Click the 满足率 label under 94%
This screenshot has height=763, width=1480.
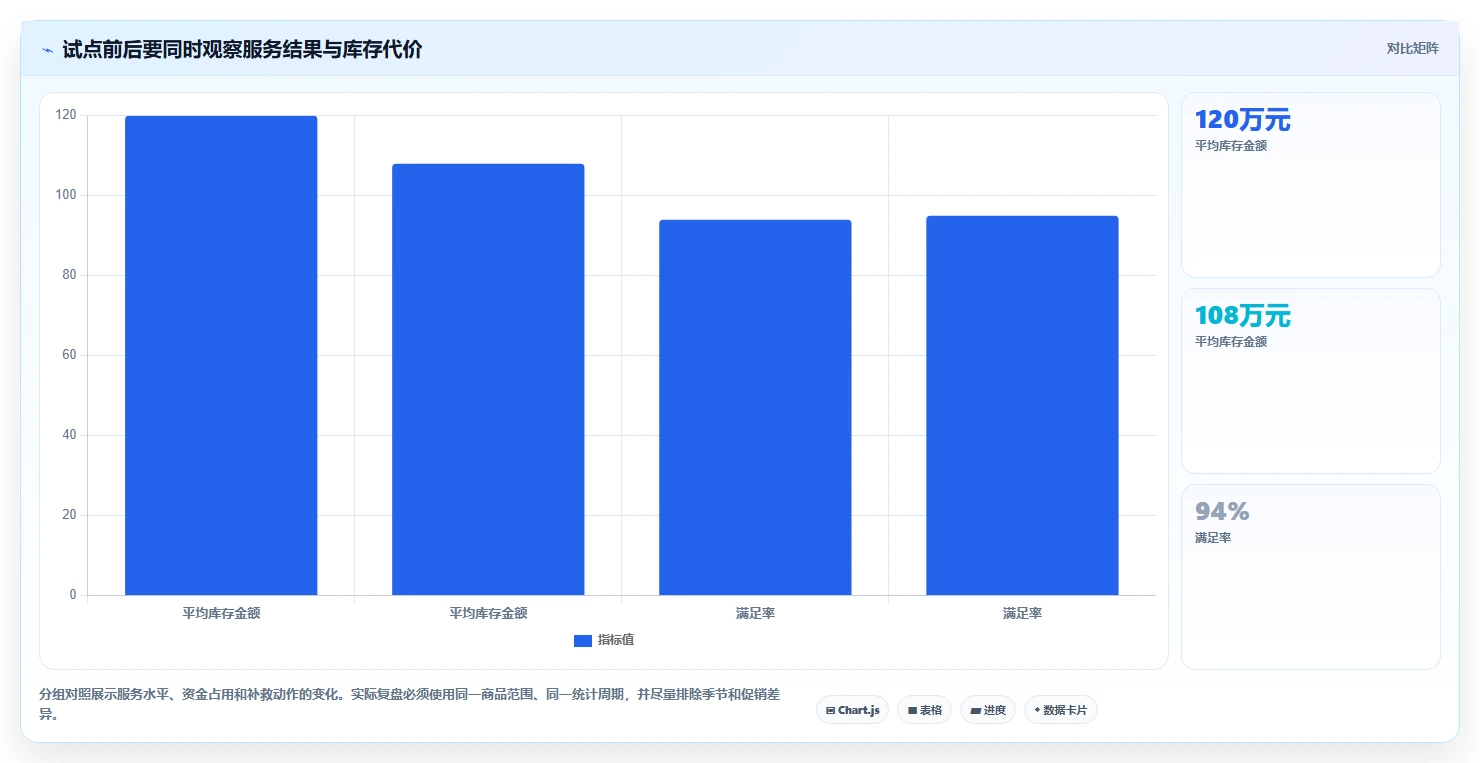click(x=1213, y=538)
